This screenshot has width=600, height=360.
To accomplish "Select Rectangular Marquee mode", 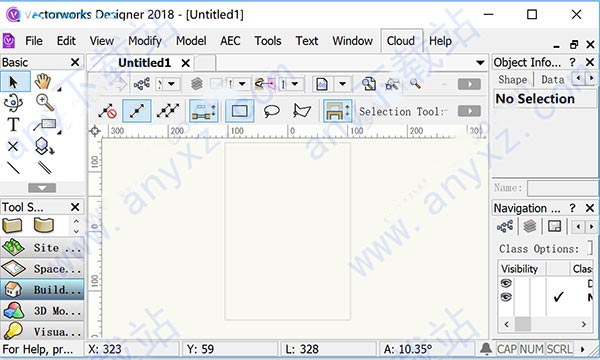I will (x=240, y=111).
